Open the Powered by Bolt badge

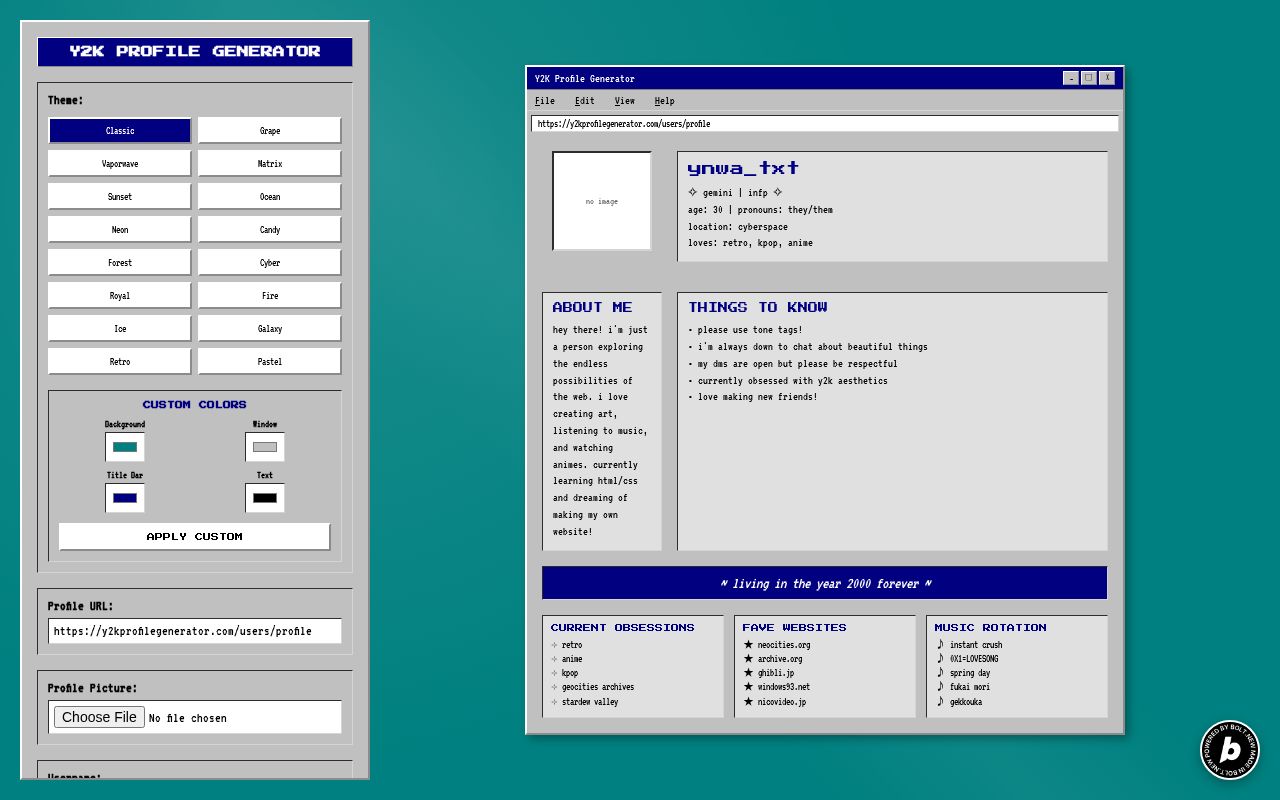click(1230, 750)
